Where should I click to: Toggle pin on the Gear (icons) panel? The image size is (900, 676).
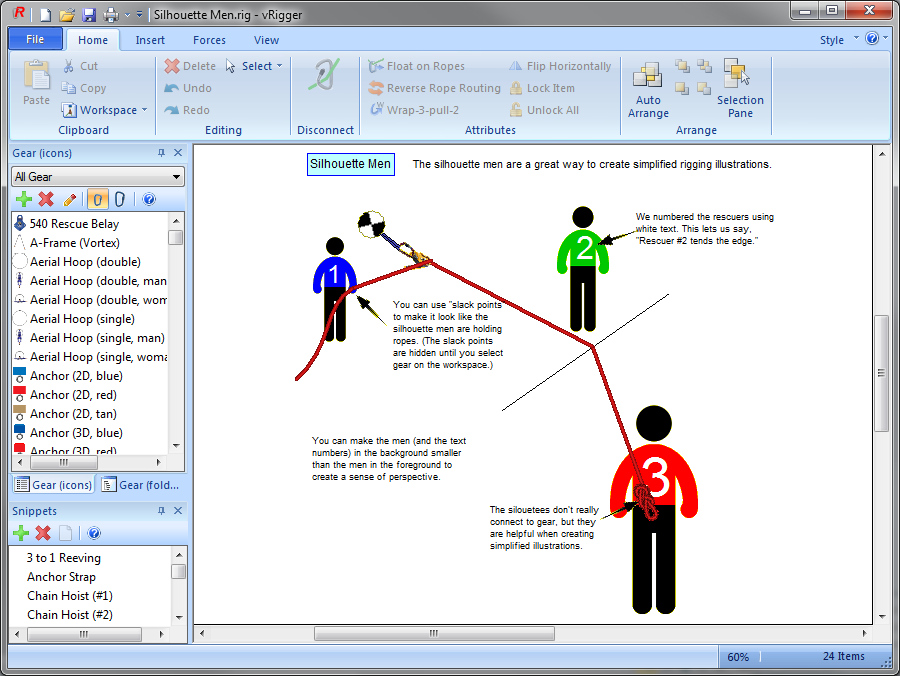point(161,153)
